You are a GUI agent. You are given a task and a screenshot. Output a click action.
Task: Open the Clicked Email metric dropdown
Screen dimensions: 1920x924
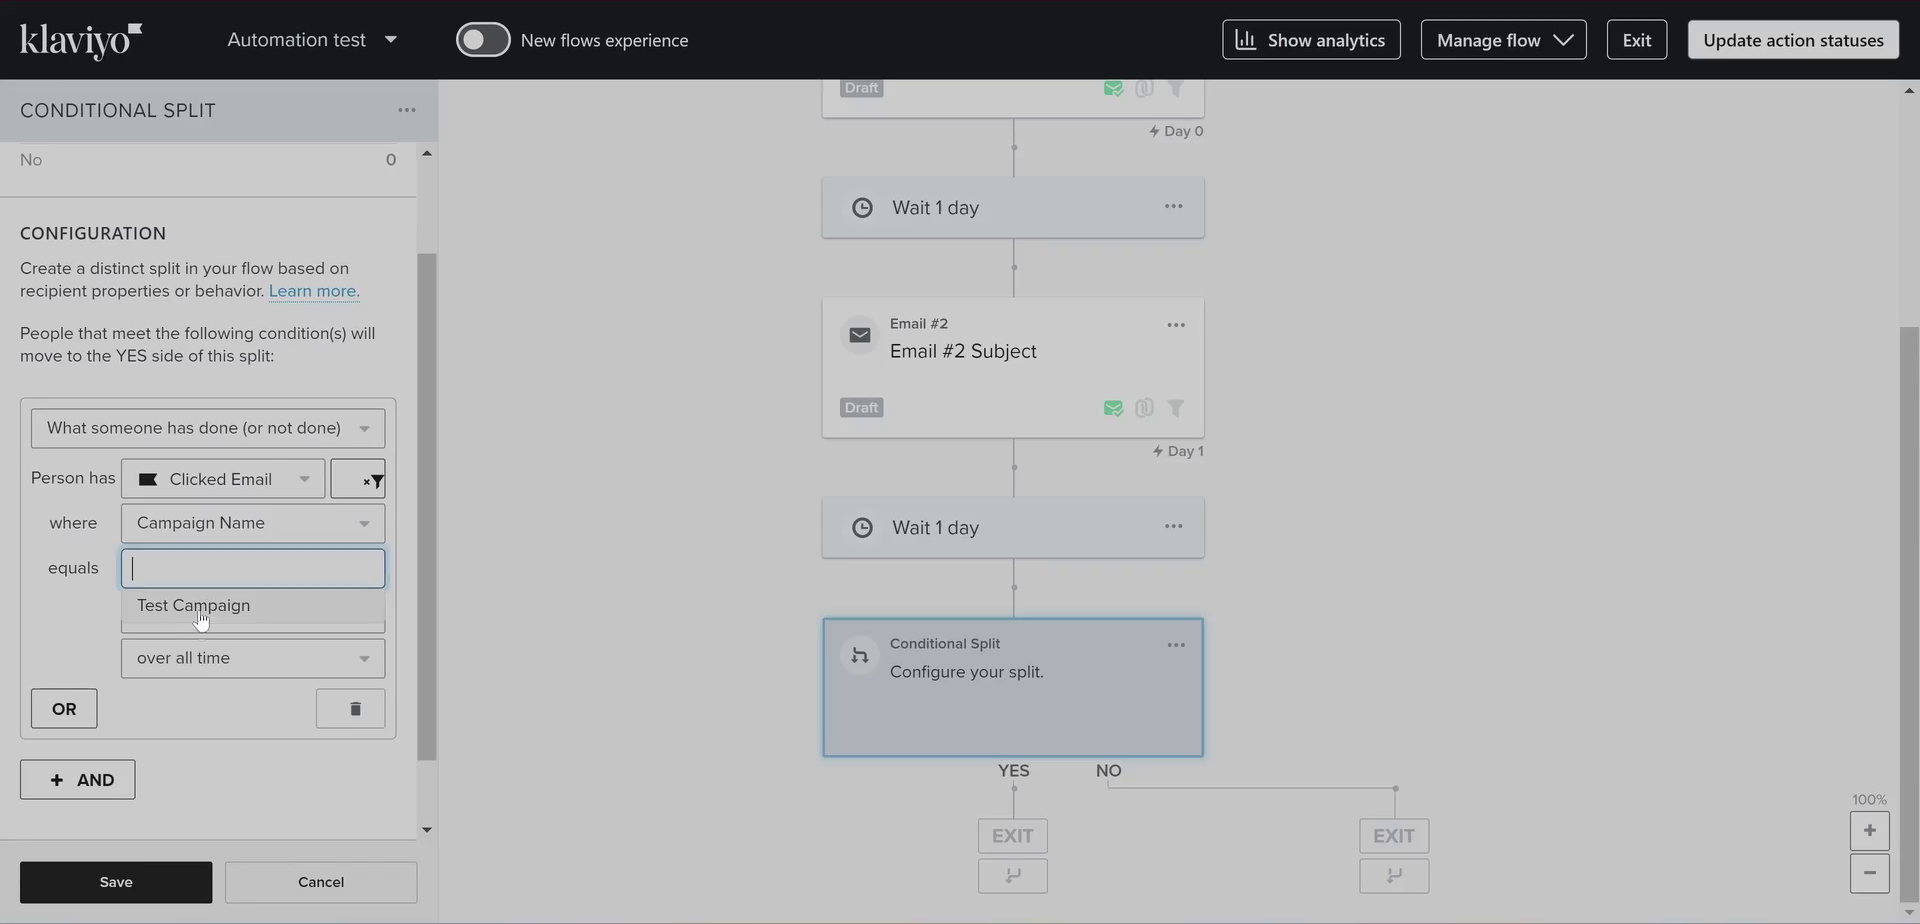coord(223,479)
